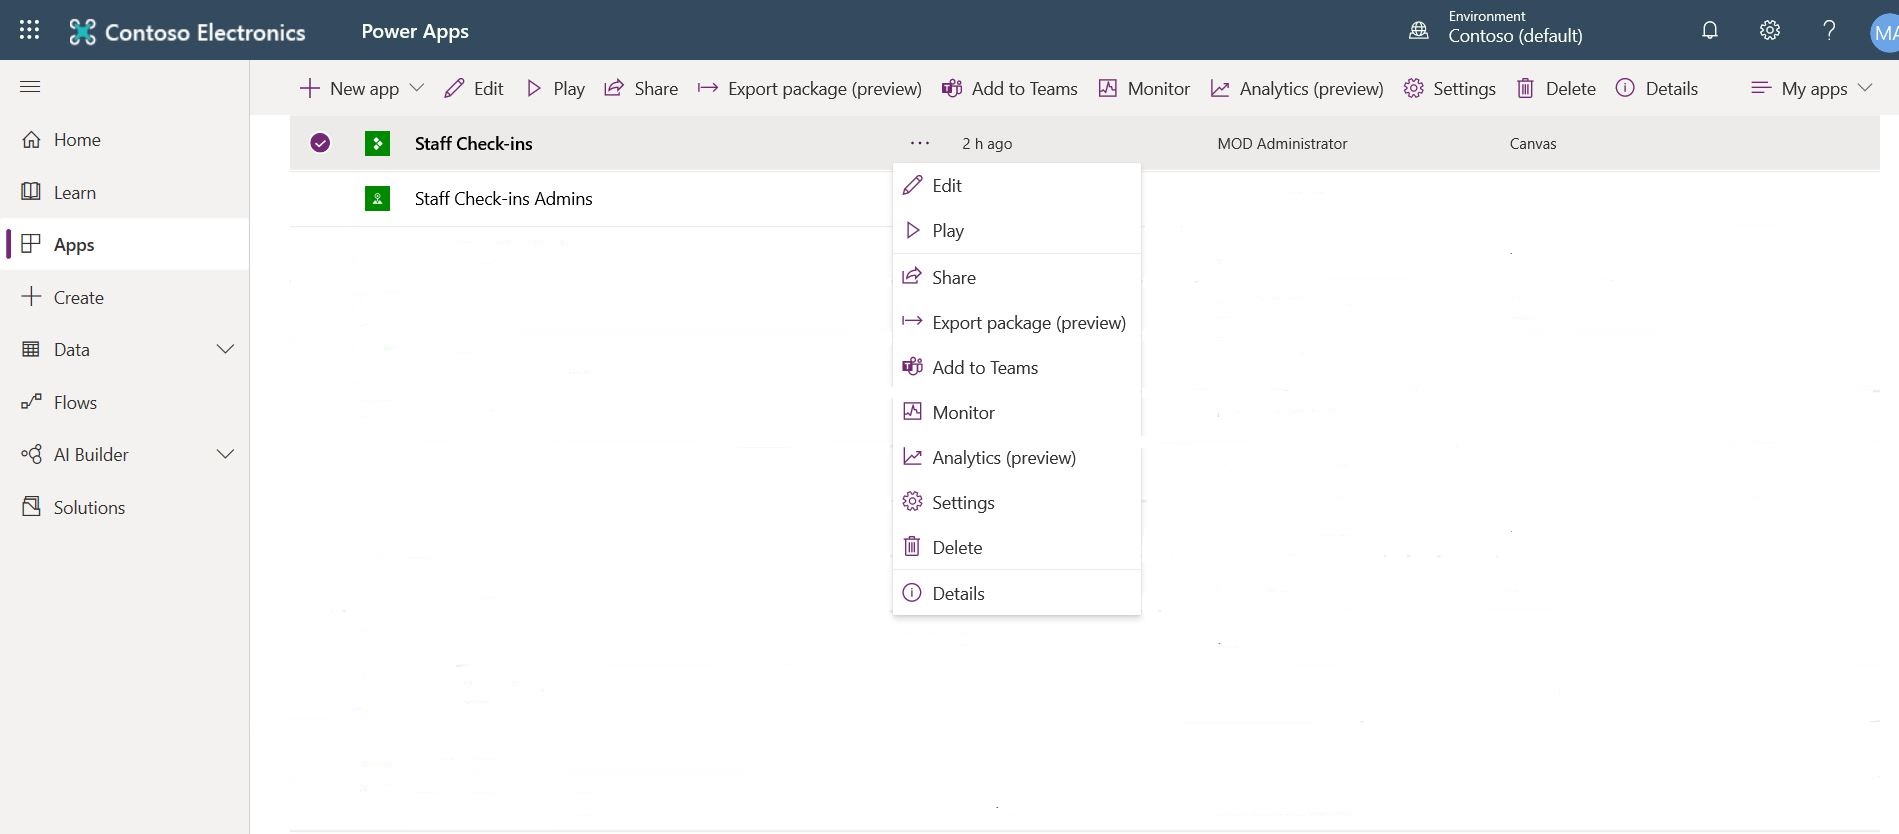Screen dimensions: 1899x834
Task: Click the Staff Check-ins app icon
Action: (377, 143)
